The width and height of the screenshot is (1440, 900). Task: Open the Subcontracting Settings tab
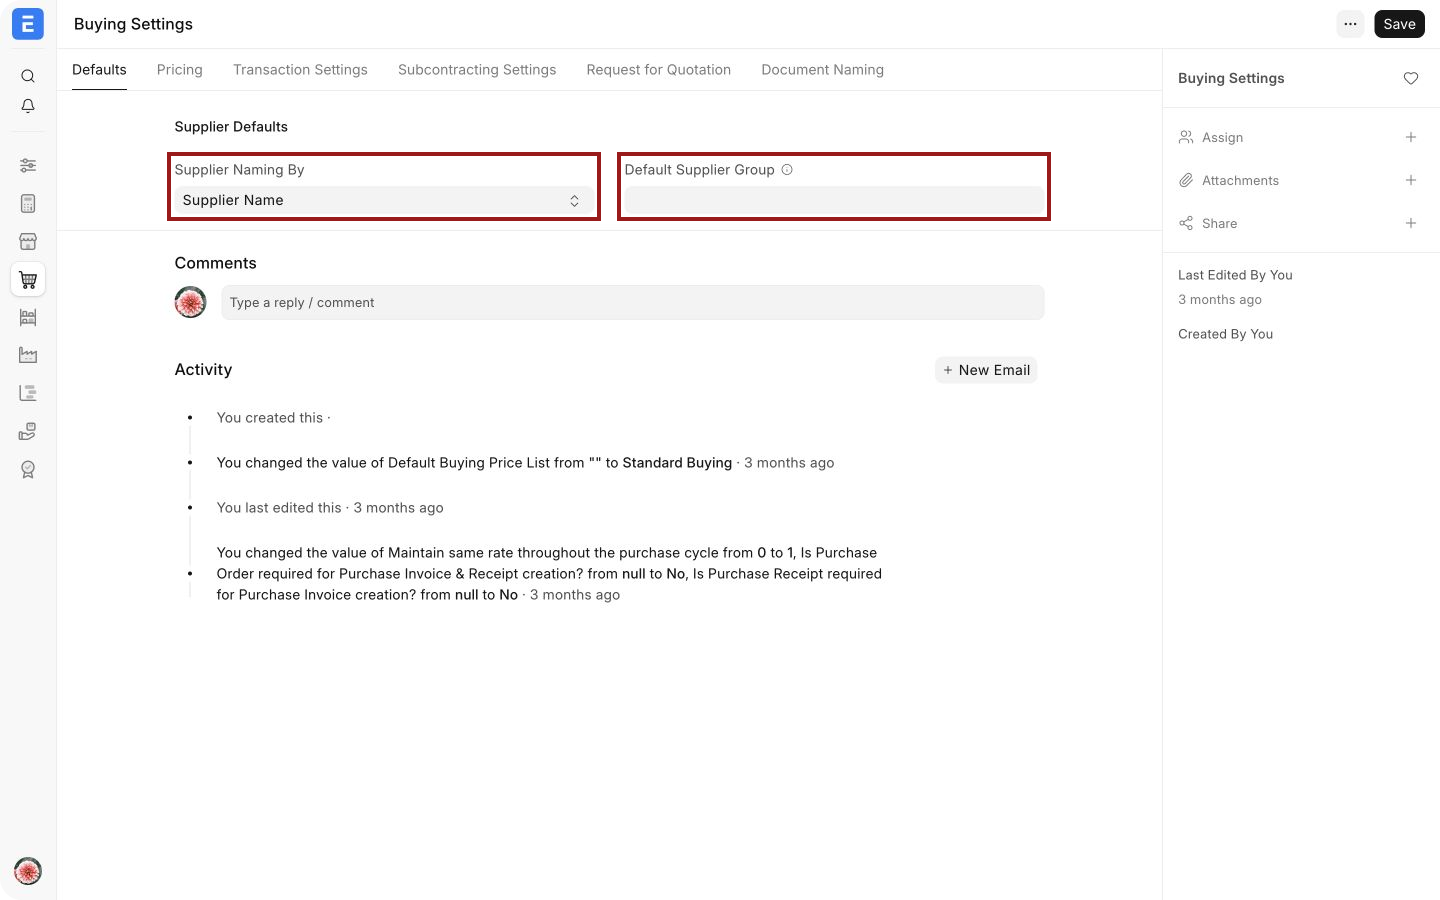coord(477,70)
